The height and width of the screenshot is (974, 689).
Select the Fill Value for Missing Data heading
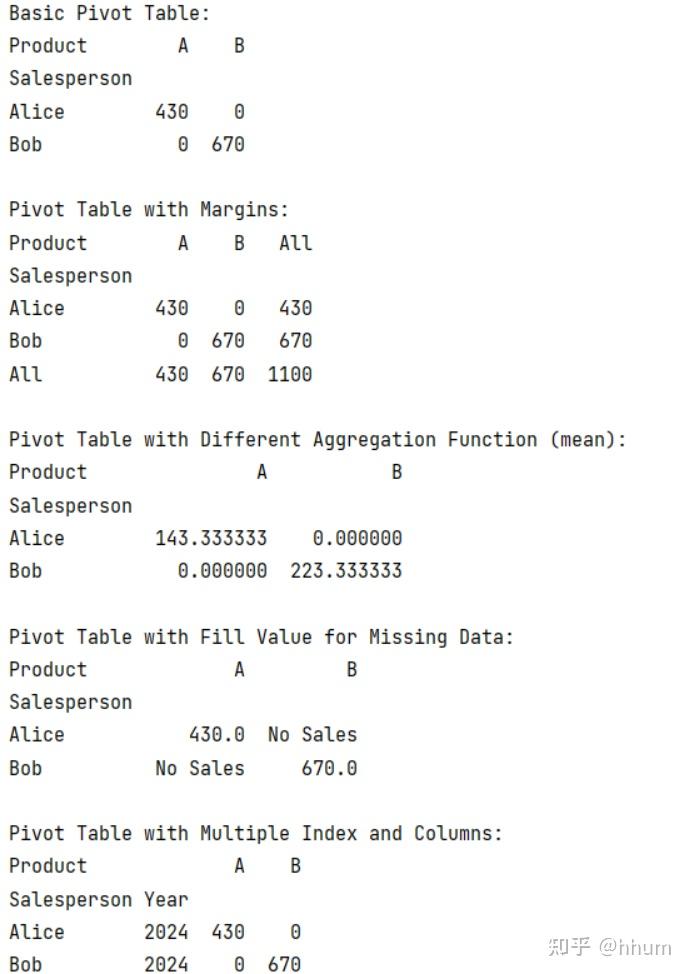click(261, 637)
